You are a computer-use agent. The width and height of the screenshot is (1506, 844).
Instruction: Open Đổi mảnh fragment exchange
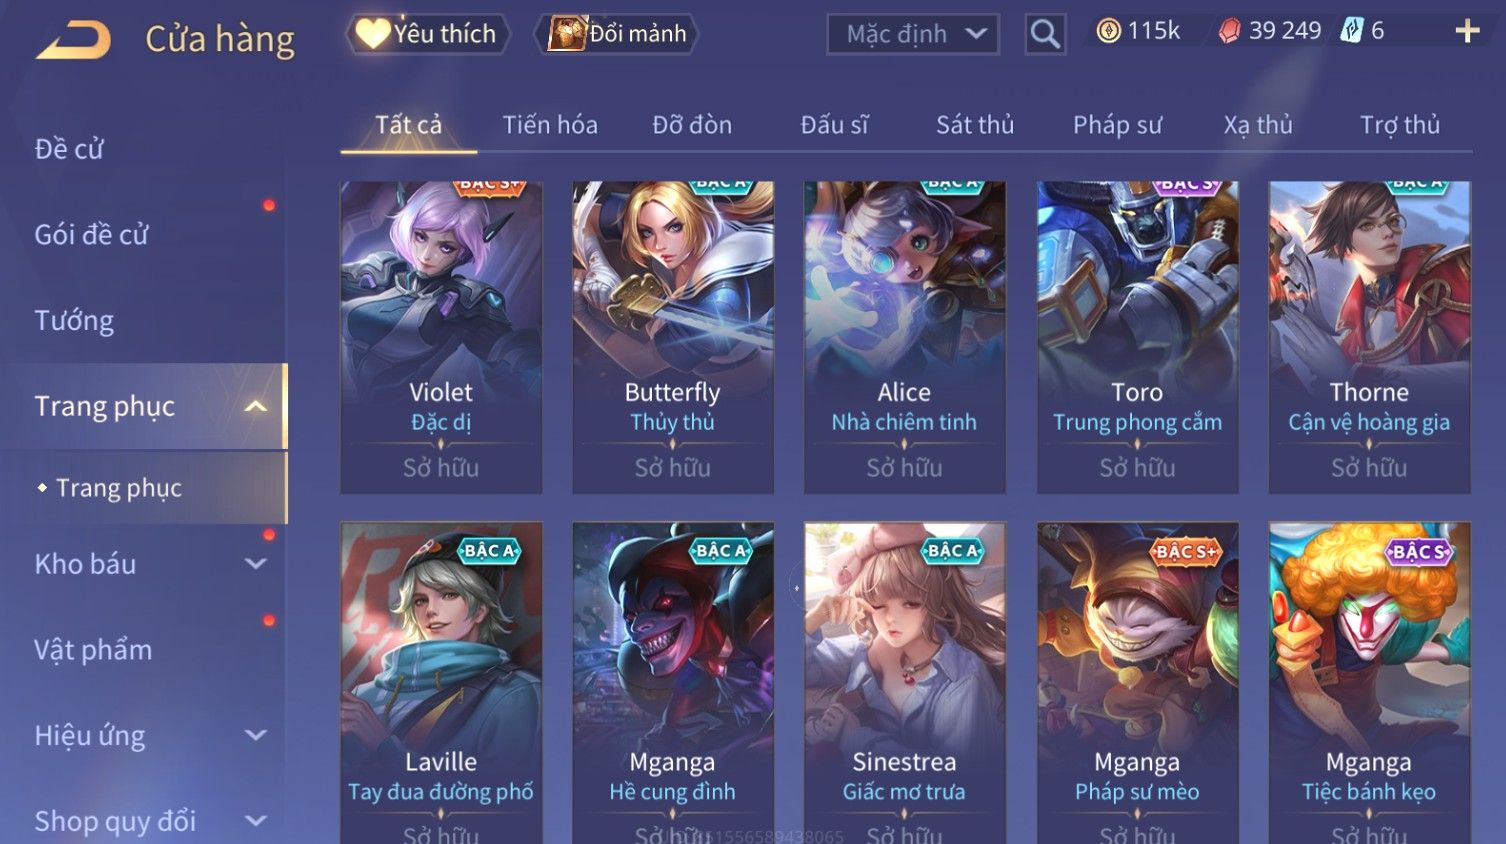(620, 34)
